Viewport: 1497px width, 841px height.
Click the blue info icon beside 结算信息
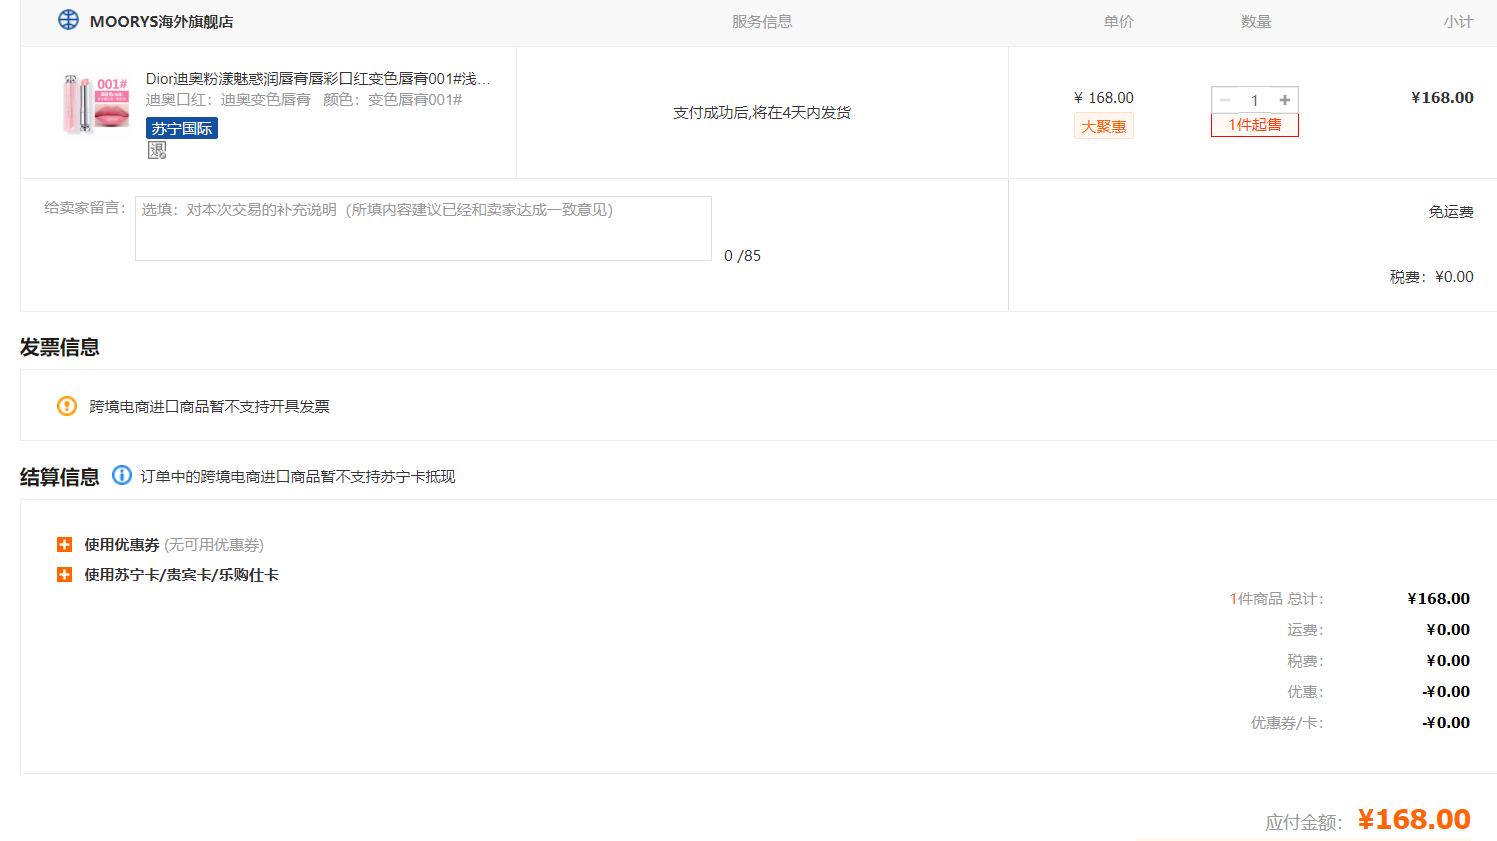(122, 475)
